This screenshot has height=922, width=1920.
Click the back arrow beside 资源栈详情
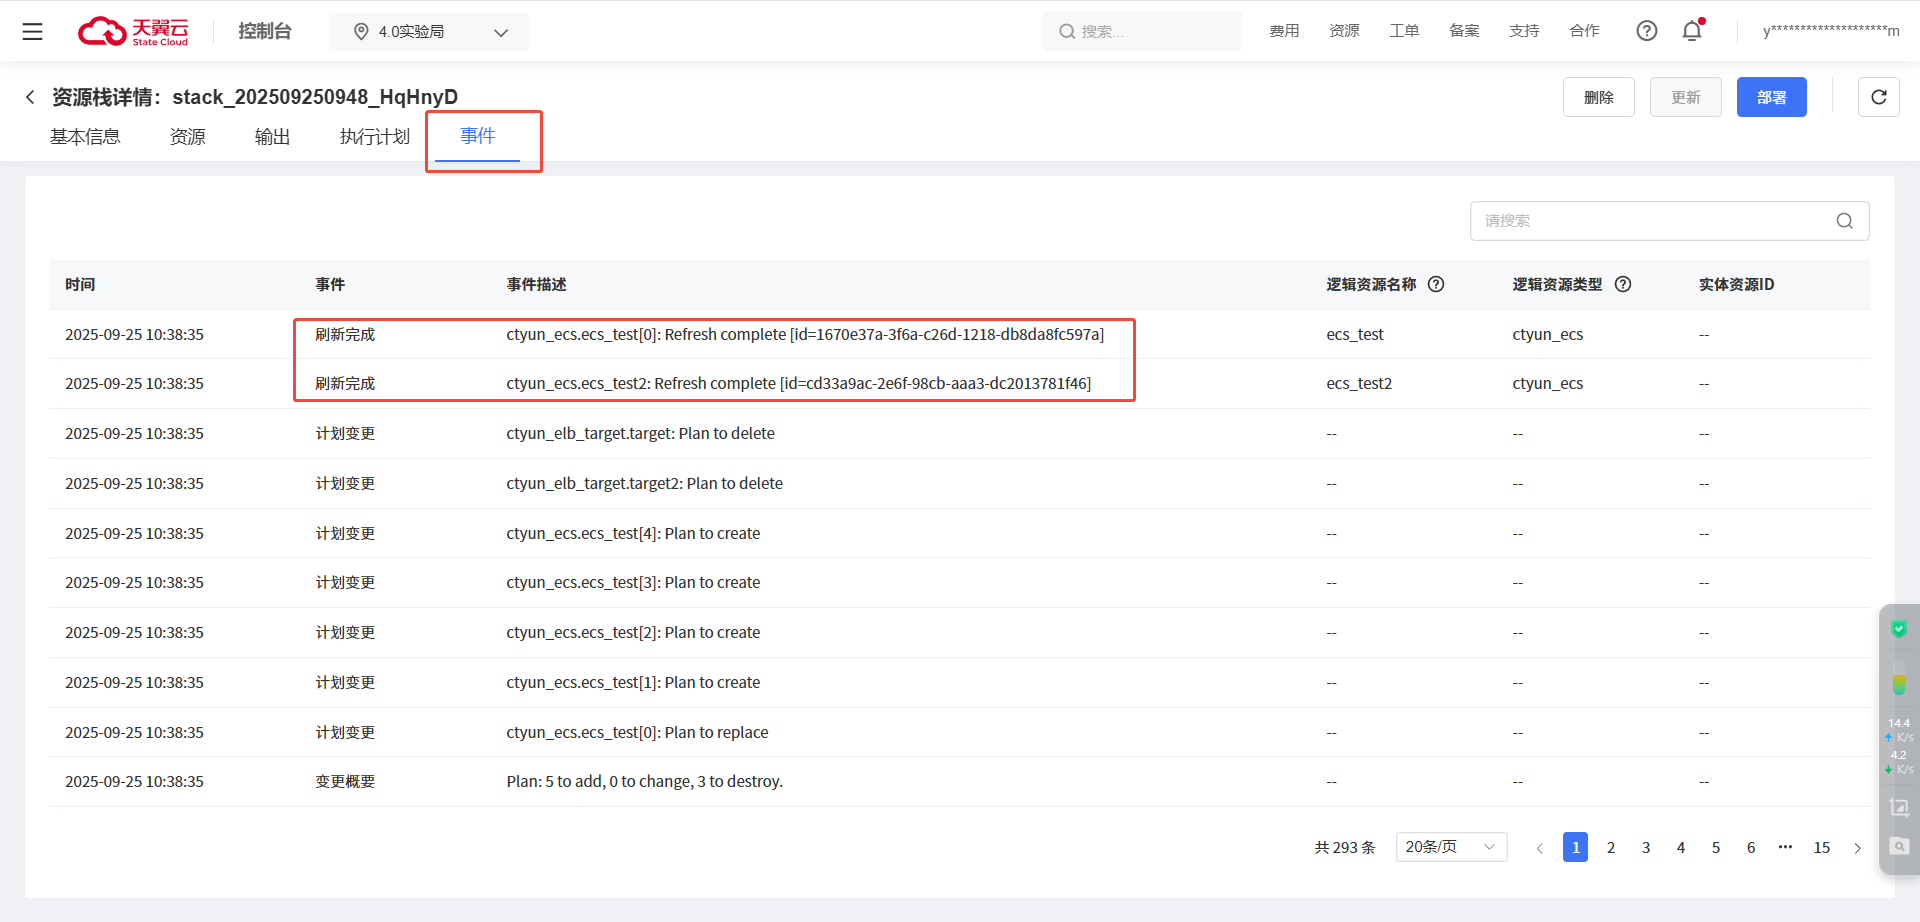30,97
